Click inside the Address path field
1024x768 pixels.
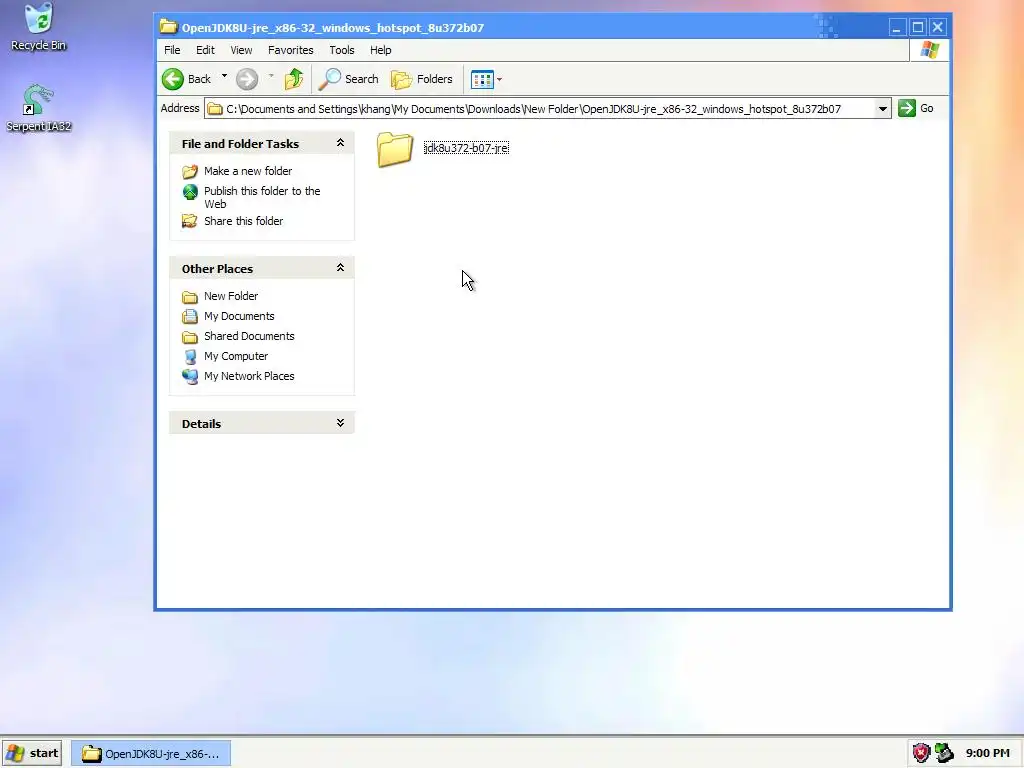tap(547, 109)
